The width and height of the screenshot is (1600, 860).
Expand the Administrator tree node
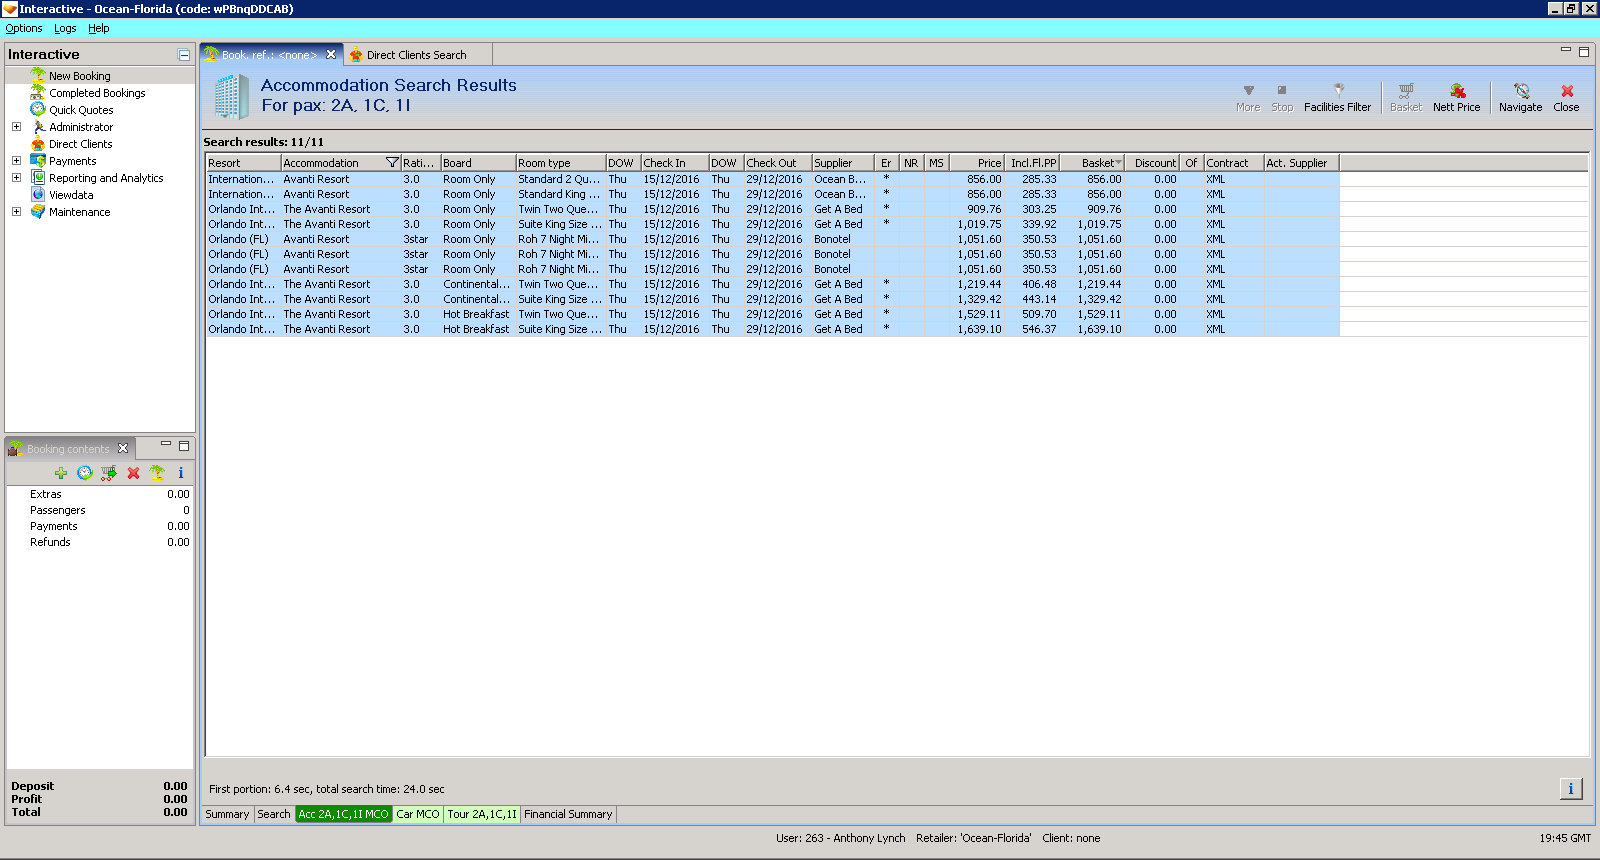(x=16, y=126)
